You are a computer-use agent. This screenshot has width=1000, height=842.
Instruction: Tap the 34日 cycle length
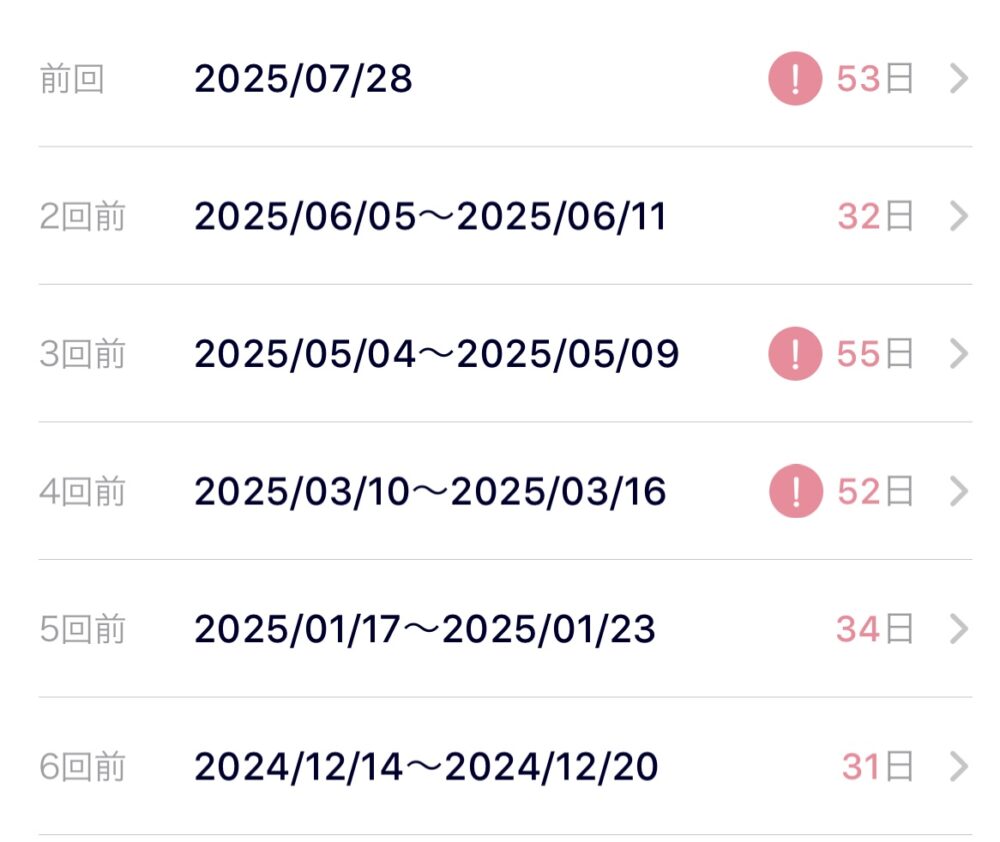coord(875,629)
